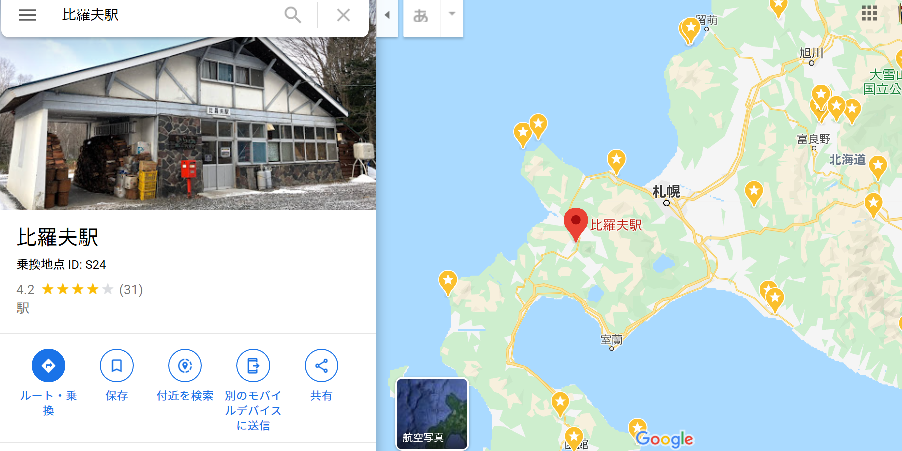Click the 比羅夫駅 station photo

(x=188, y=123)
